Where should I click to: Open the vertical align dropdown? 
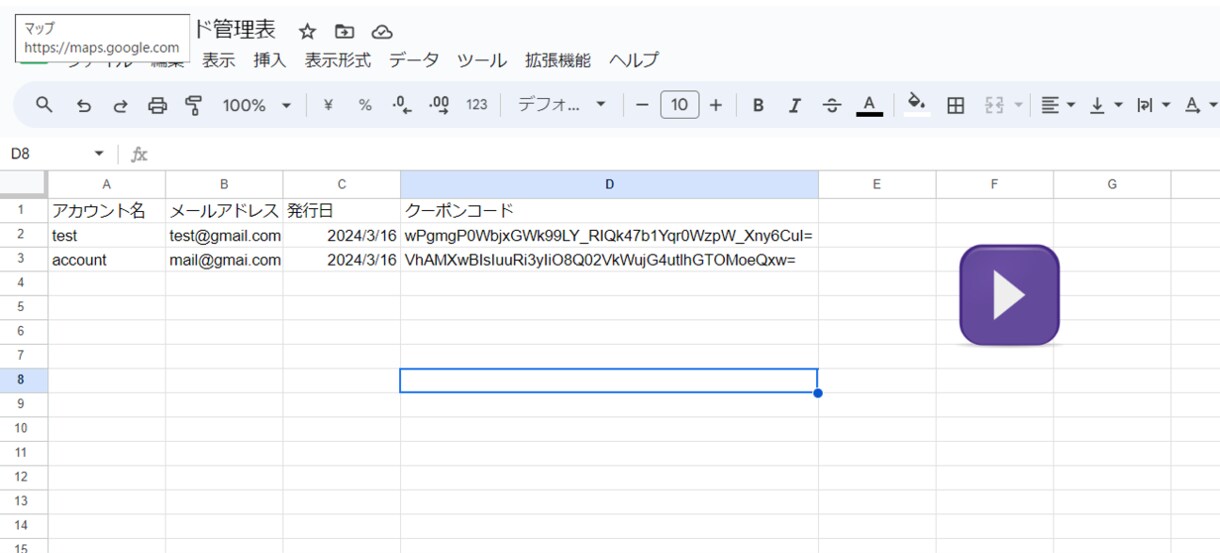click(1106, 105)
